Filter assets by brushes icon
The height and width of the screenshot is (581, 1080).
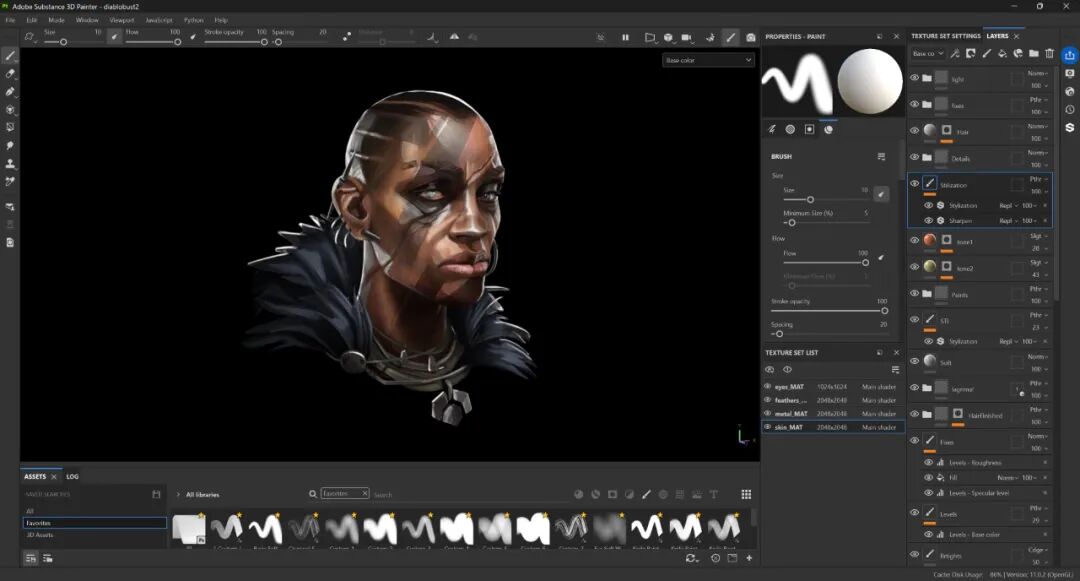coord(646,494)
